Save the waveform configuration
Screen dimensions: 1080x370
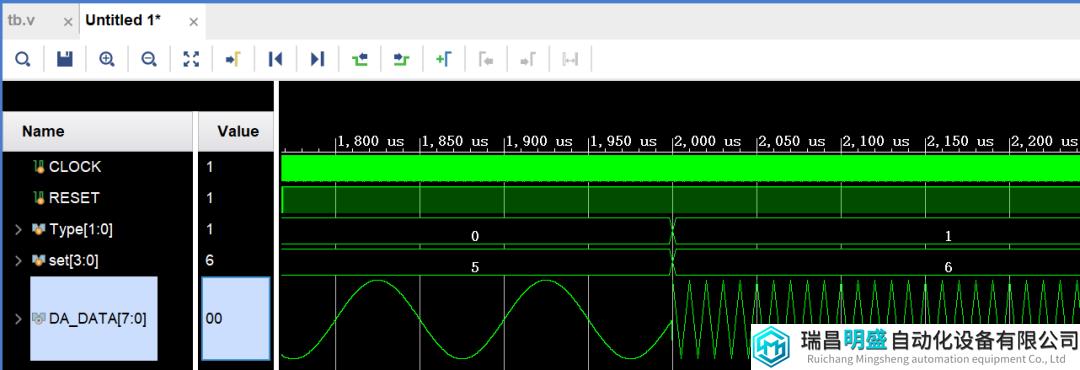point(65,60)
